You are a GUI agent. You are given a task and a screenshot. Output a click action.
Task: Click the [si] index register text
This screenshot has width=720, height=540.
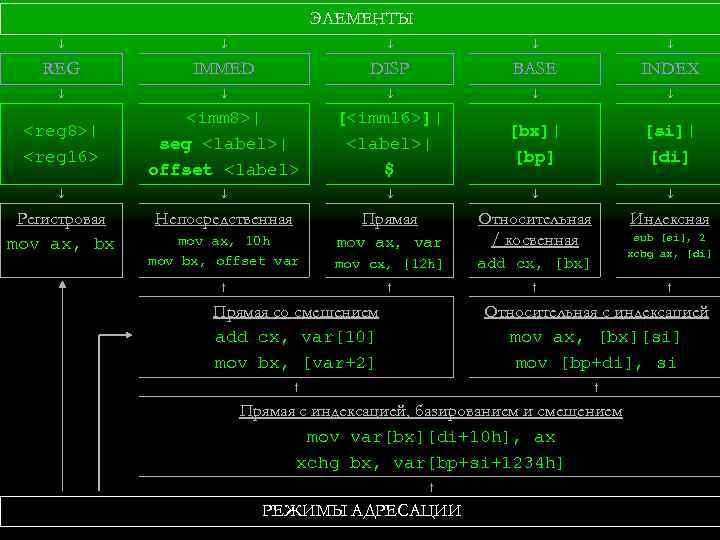coord(664,131)
